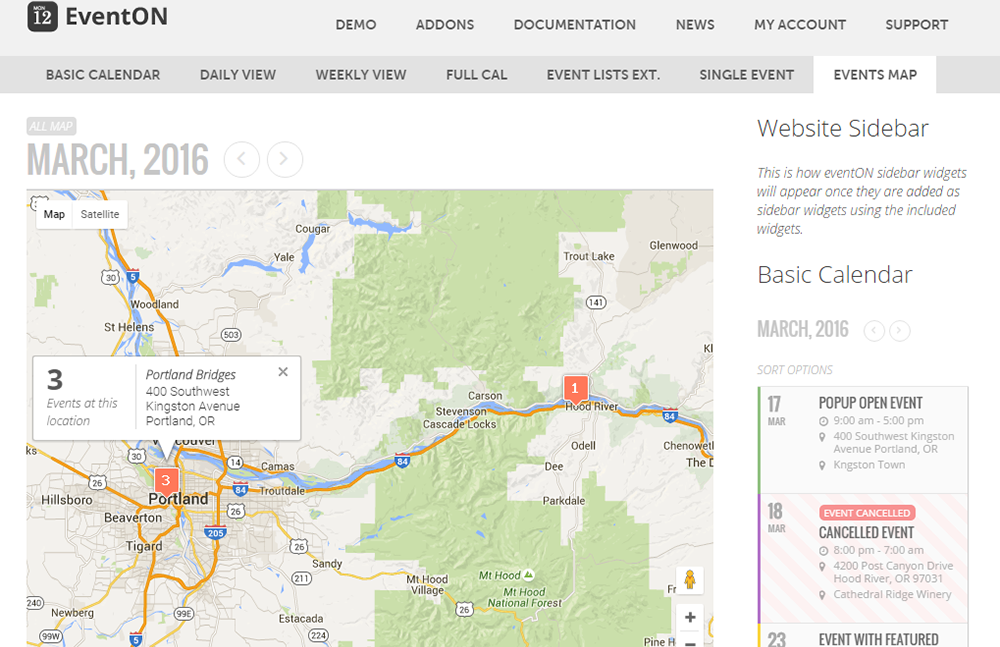Click the 17 MAR date block
This screenshot has height=647, width=1000.
pos(776,410)
